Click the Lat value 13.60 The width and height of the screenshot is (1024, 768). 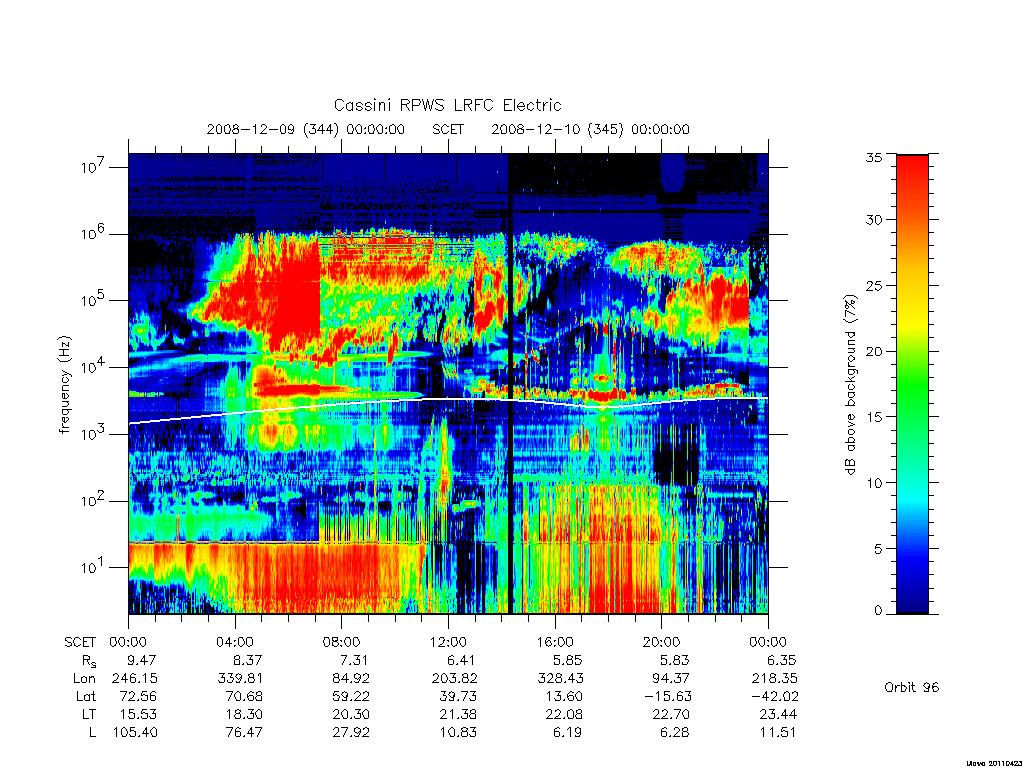click(565, 696)
